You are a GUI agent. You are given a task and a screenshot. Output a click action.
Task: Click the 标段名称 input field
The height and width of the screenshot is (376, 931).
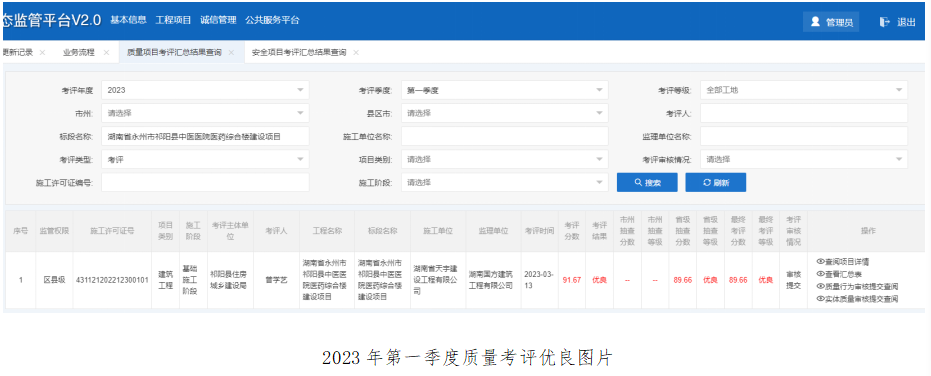point(205,136)
